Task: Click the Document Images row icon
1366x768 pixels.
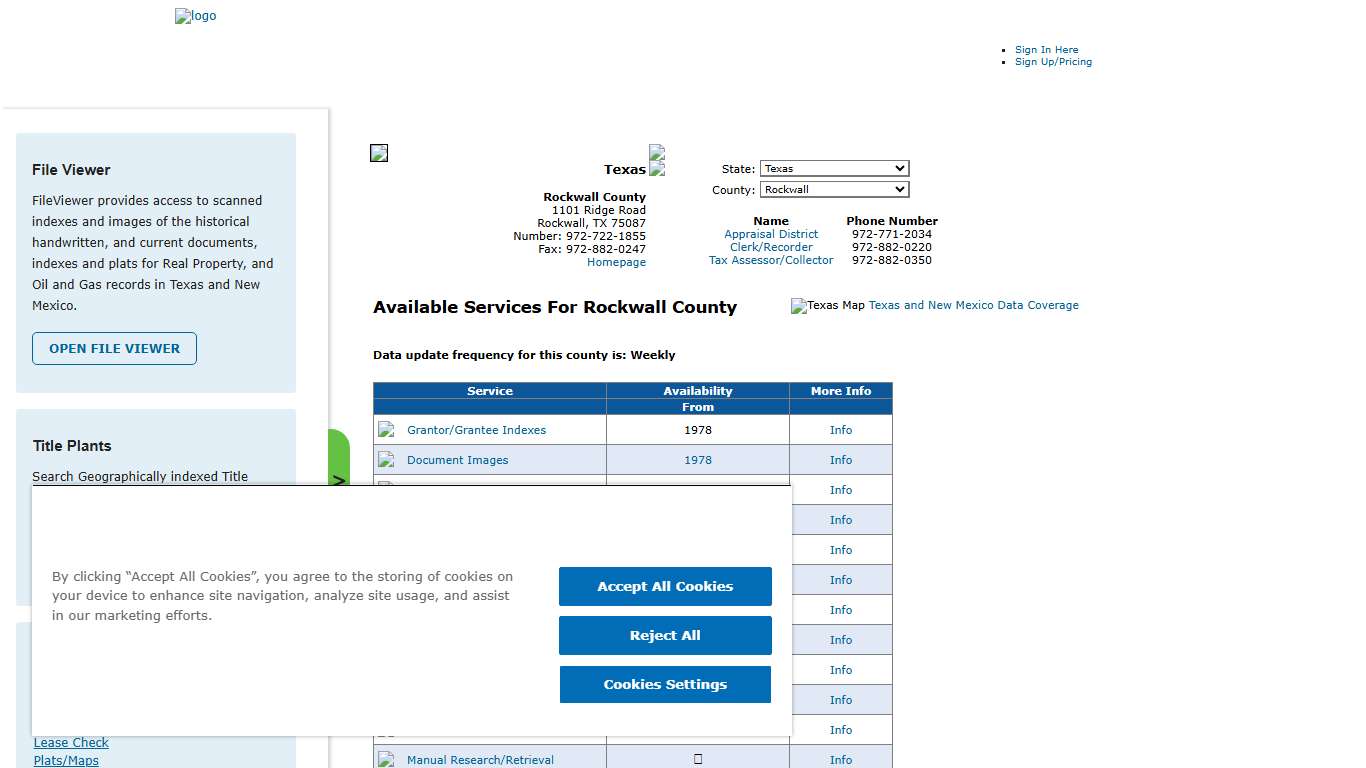Action: coord(386,459)
